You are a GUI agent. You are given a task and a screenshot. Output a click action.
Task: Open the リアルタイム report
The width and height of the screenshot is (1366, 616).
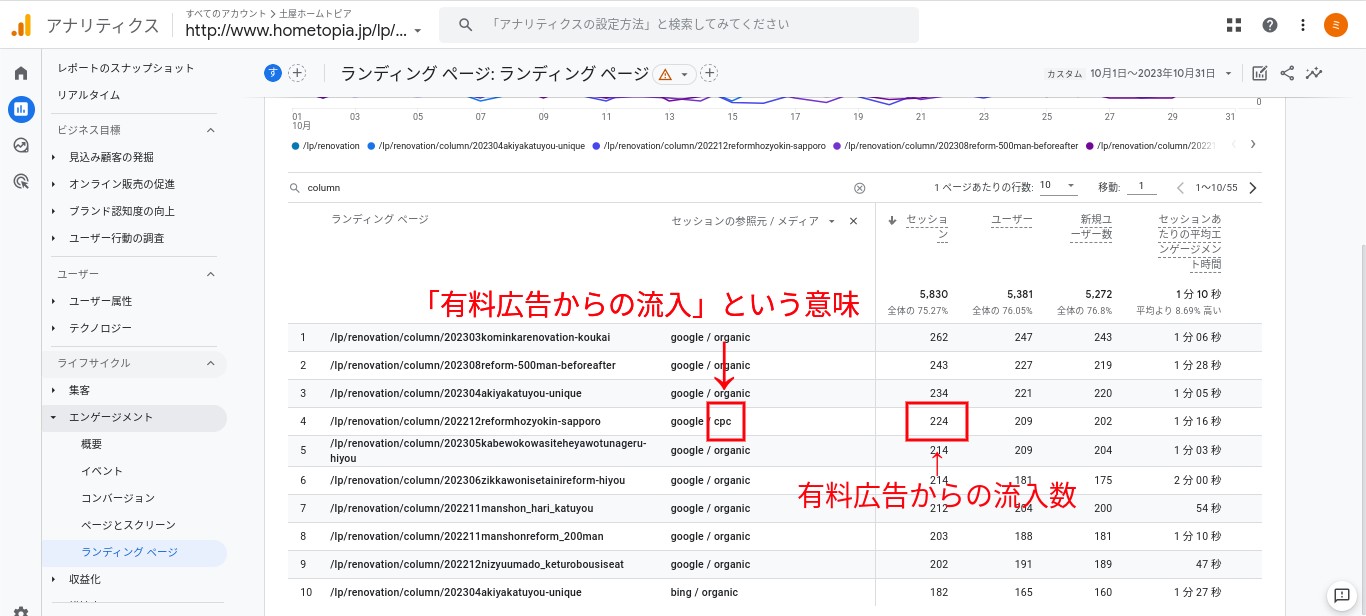click(88, 95)
